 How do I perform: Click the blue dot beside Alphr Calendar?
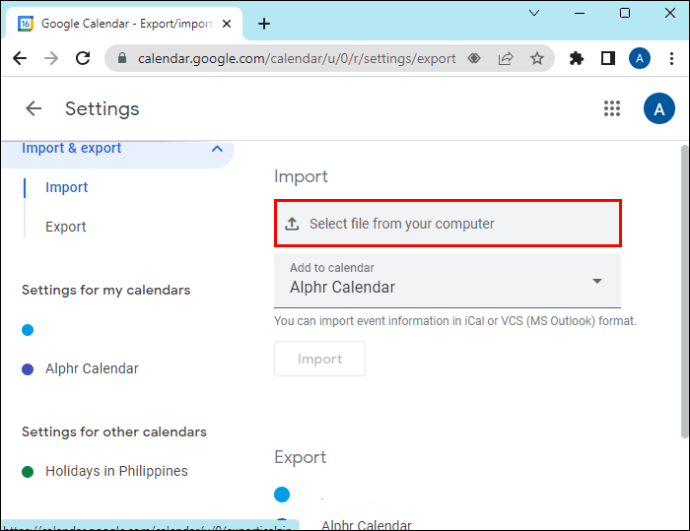28,369
